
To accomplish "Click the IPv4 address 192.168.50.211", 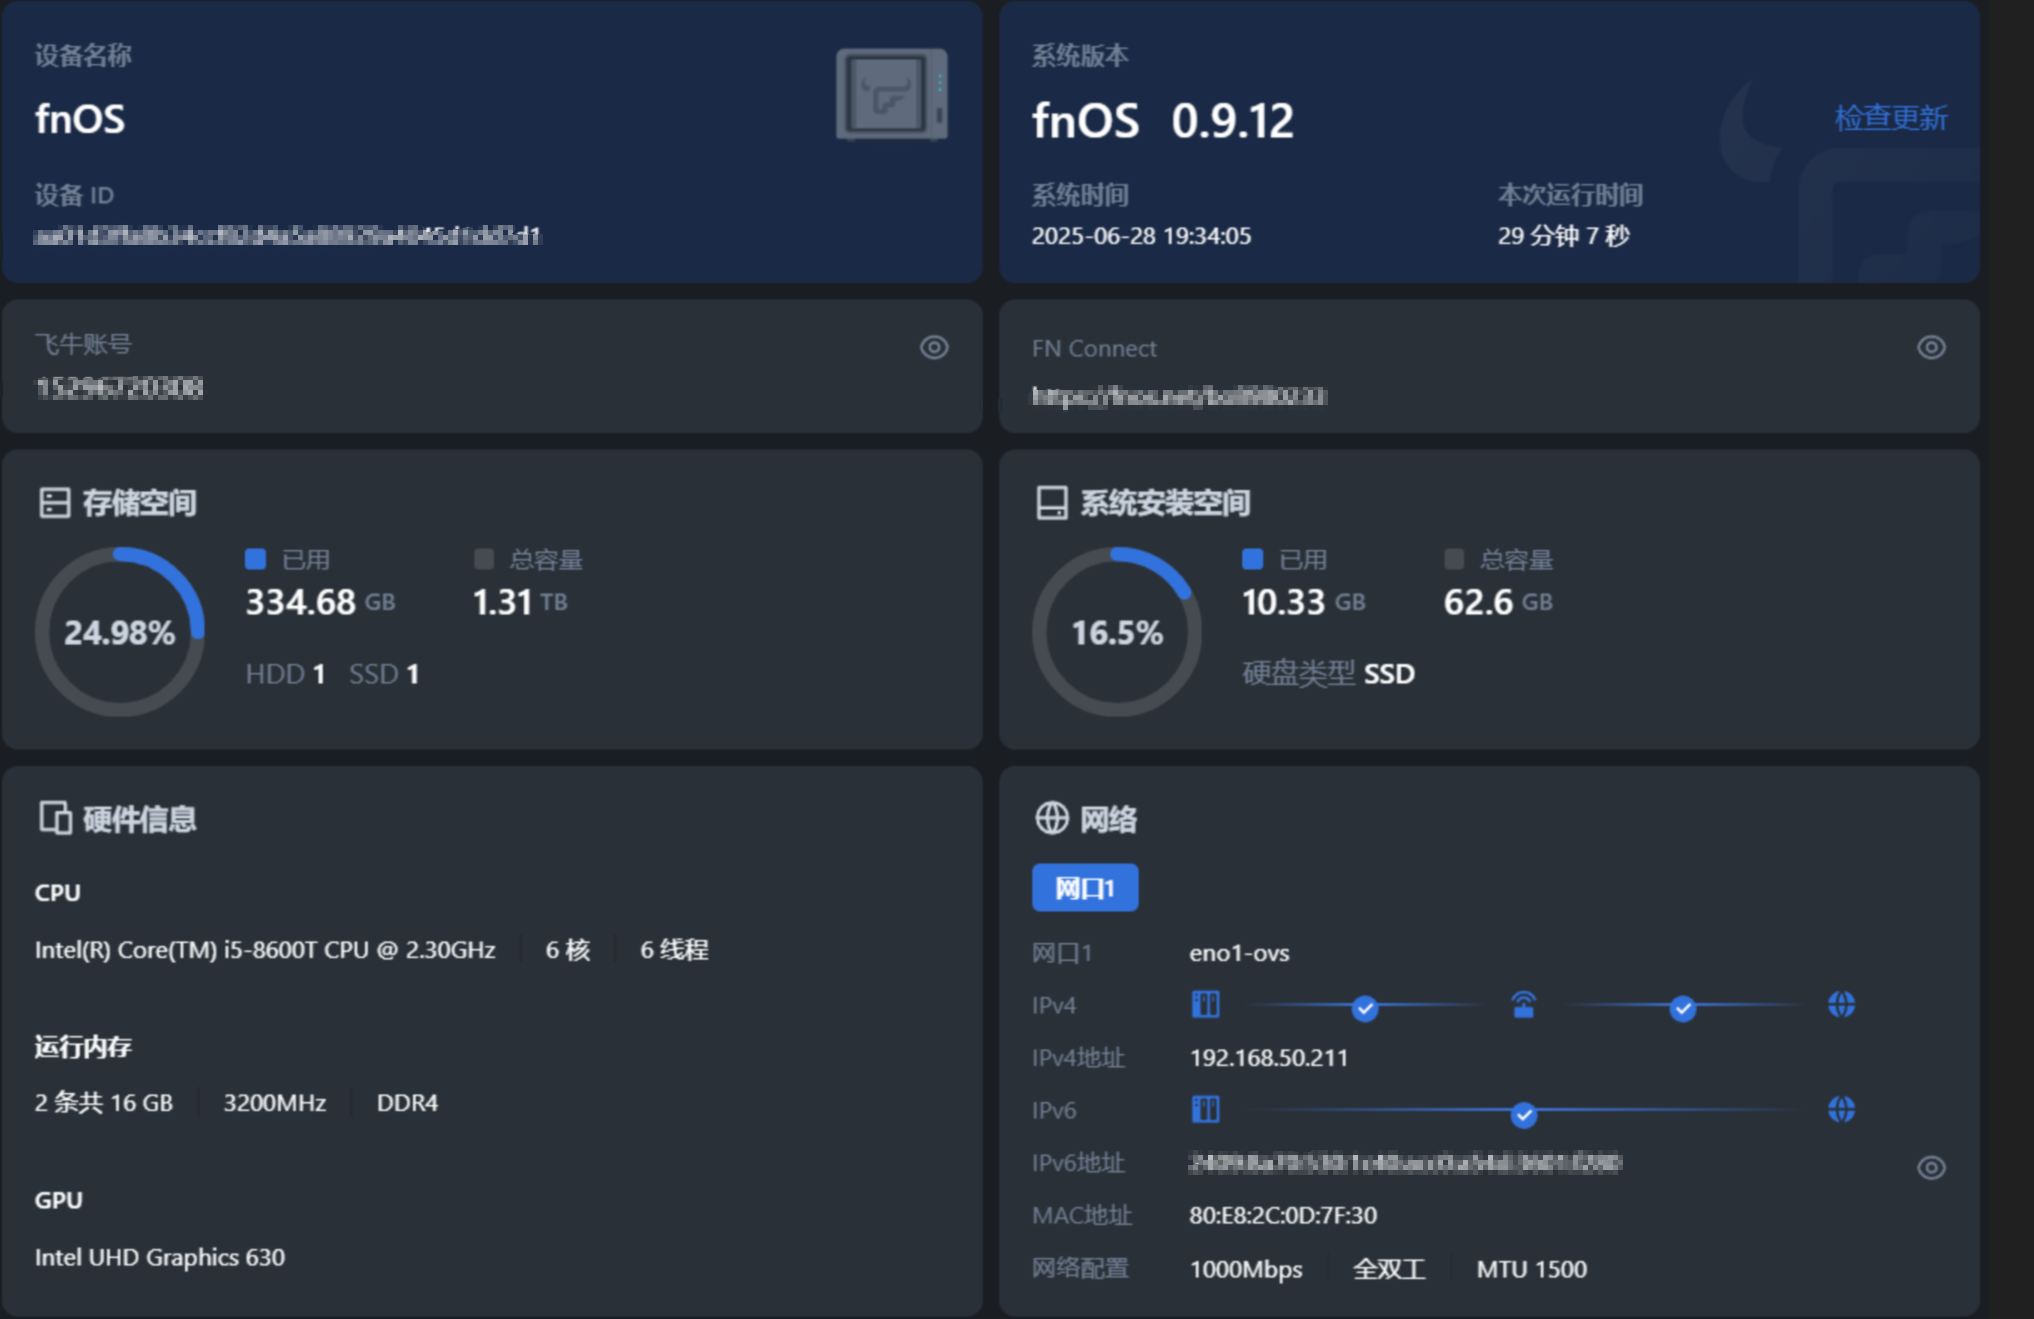I will (1269, 1058).
